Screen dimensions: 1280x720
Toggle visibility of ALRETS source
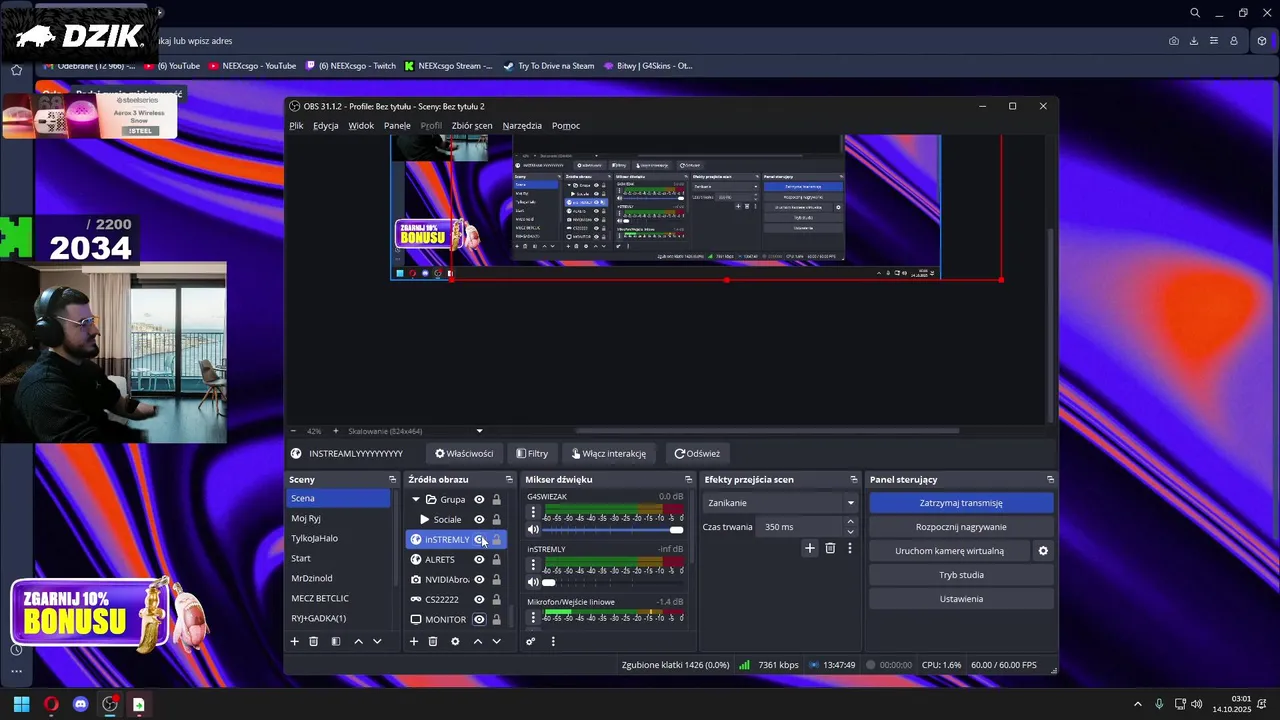(x=479, y=559)
